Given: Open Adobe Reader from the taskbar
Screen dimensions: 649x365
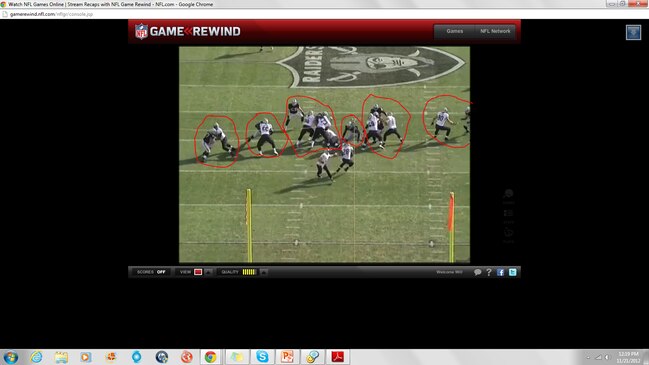Looking at the screenshot, I should point(338,357).
